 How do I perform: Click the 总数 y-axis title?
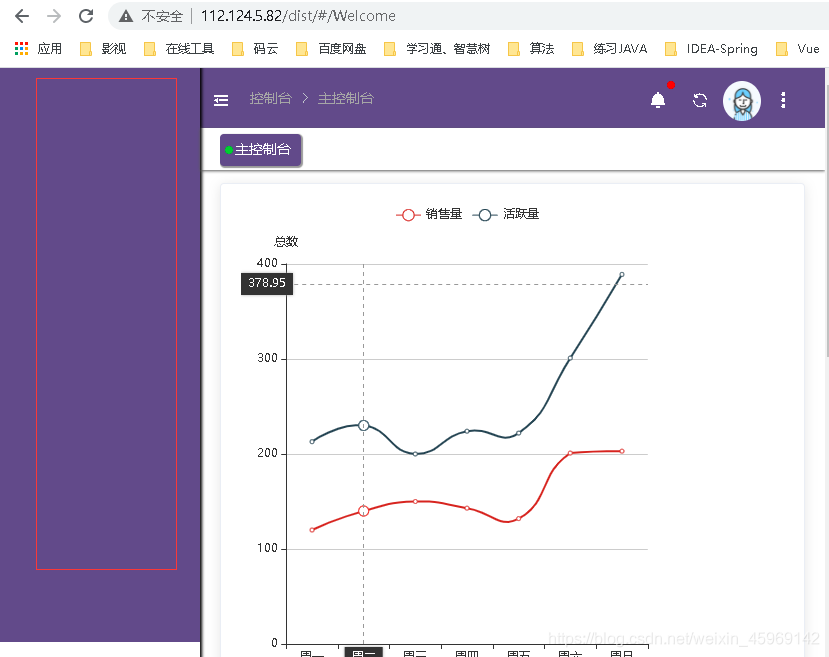point(286,242)
